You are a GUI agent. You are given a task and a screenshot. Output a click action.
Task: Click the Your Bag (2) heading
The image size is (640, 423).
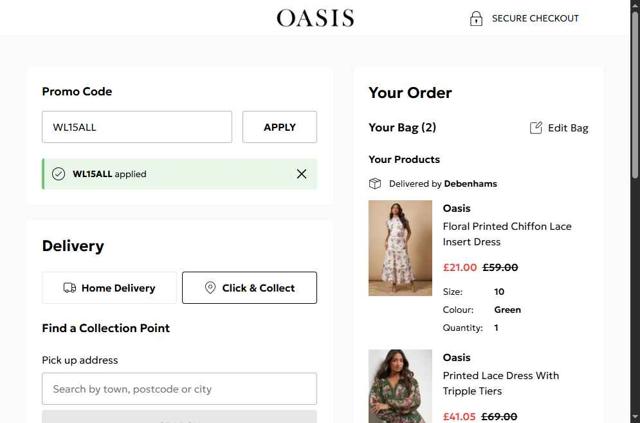(x=402, y=128)
